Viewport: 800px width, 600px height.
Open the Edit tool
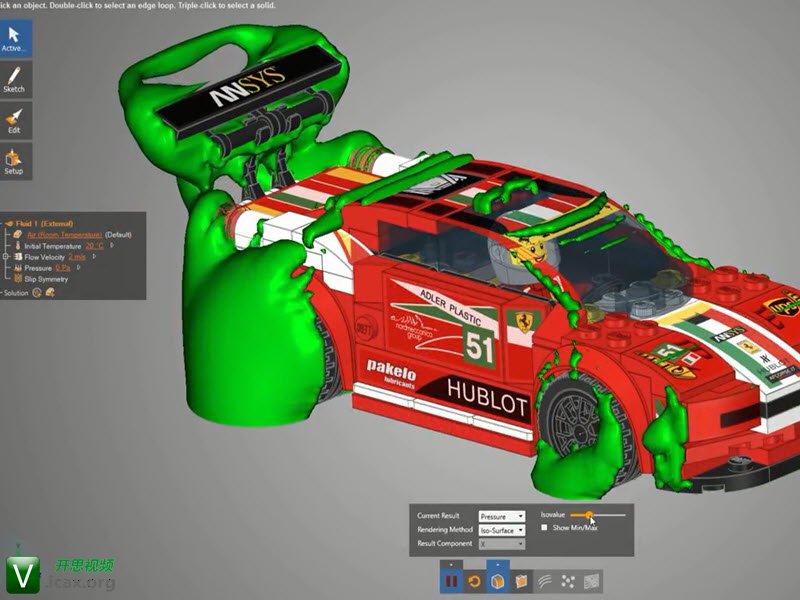point(16,120)
